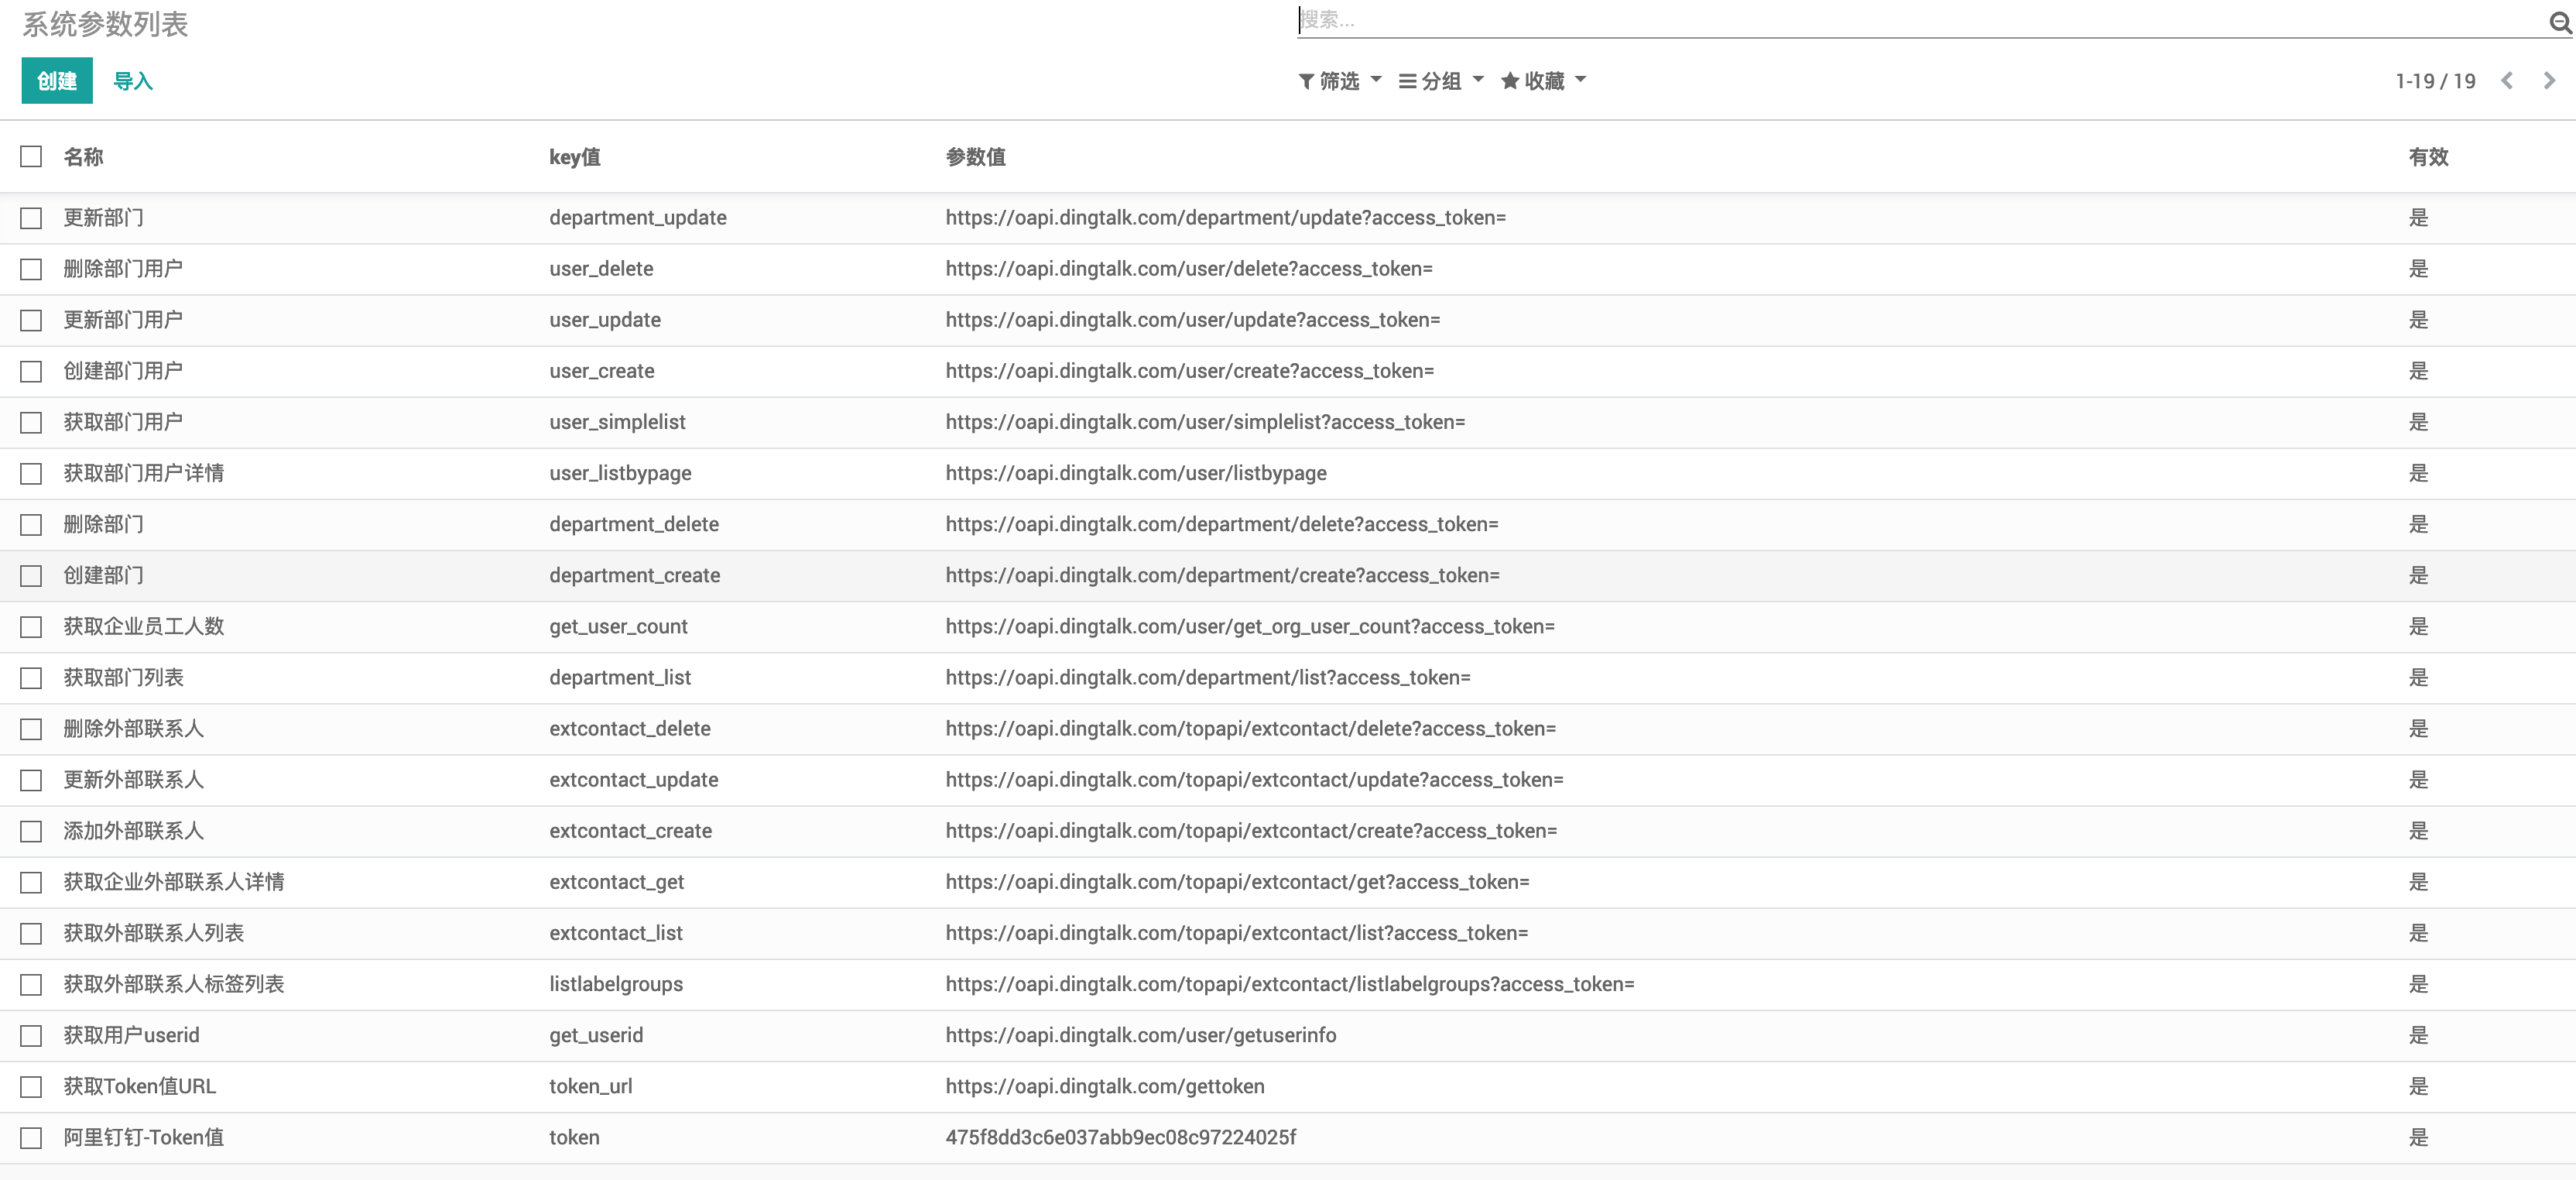Click the https://oapi.dingtalk.com/gettoken value
Image resolution: width=2576 pixels, height=1180 pixels.
[x=1105, y=1086]
